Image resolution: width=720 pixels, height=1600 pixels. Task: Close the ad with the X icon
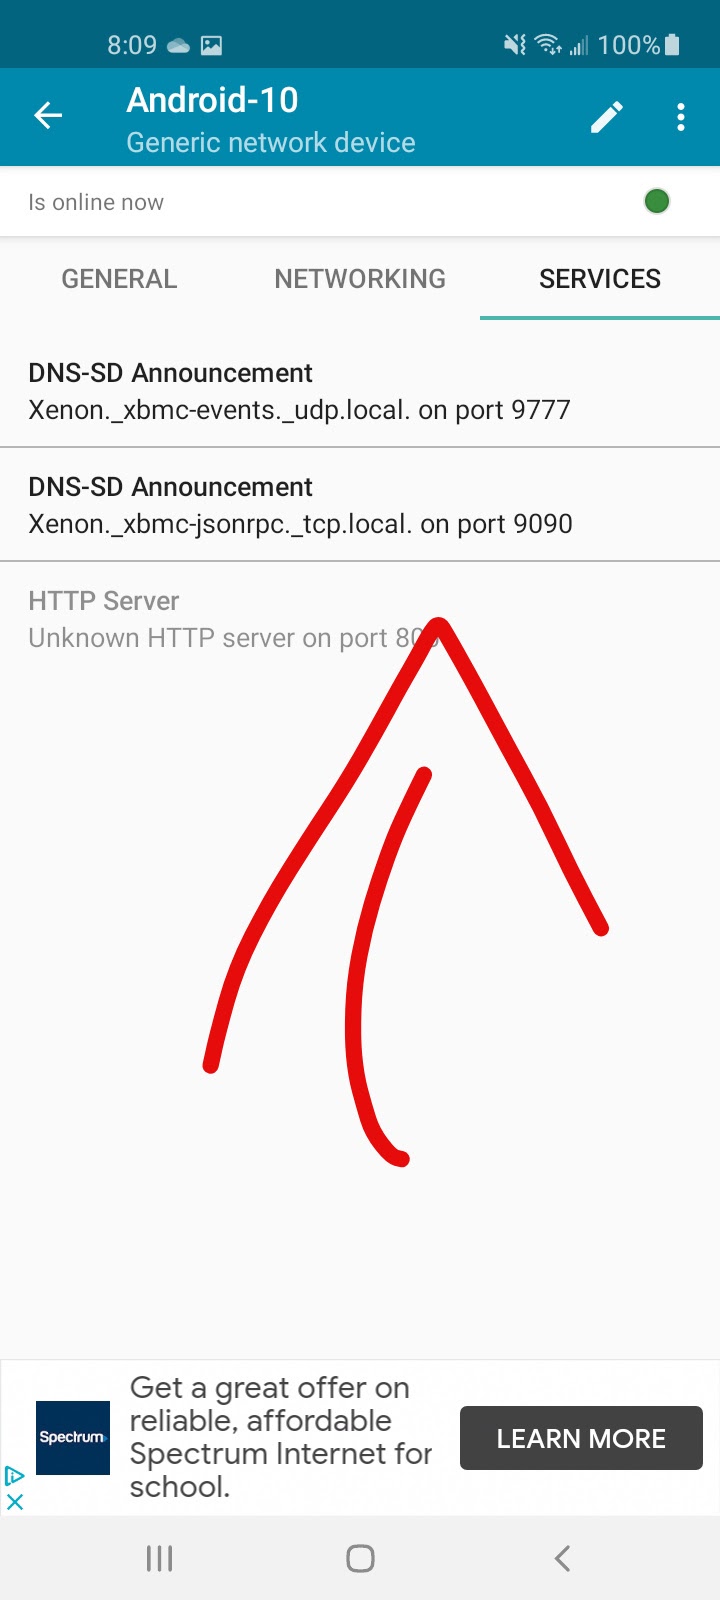(14, 1501)
